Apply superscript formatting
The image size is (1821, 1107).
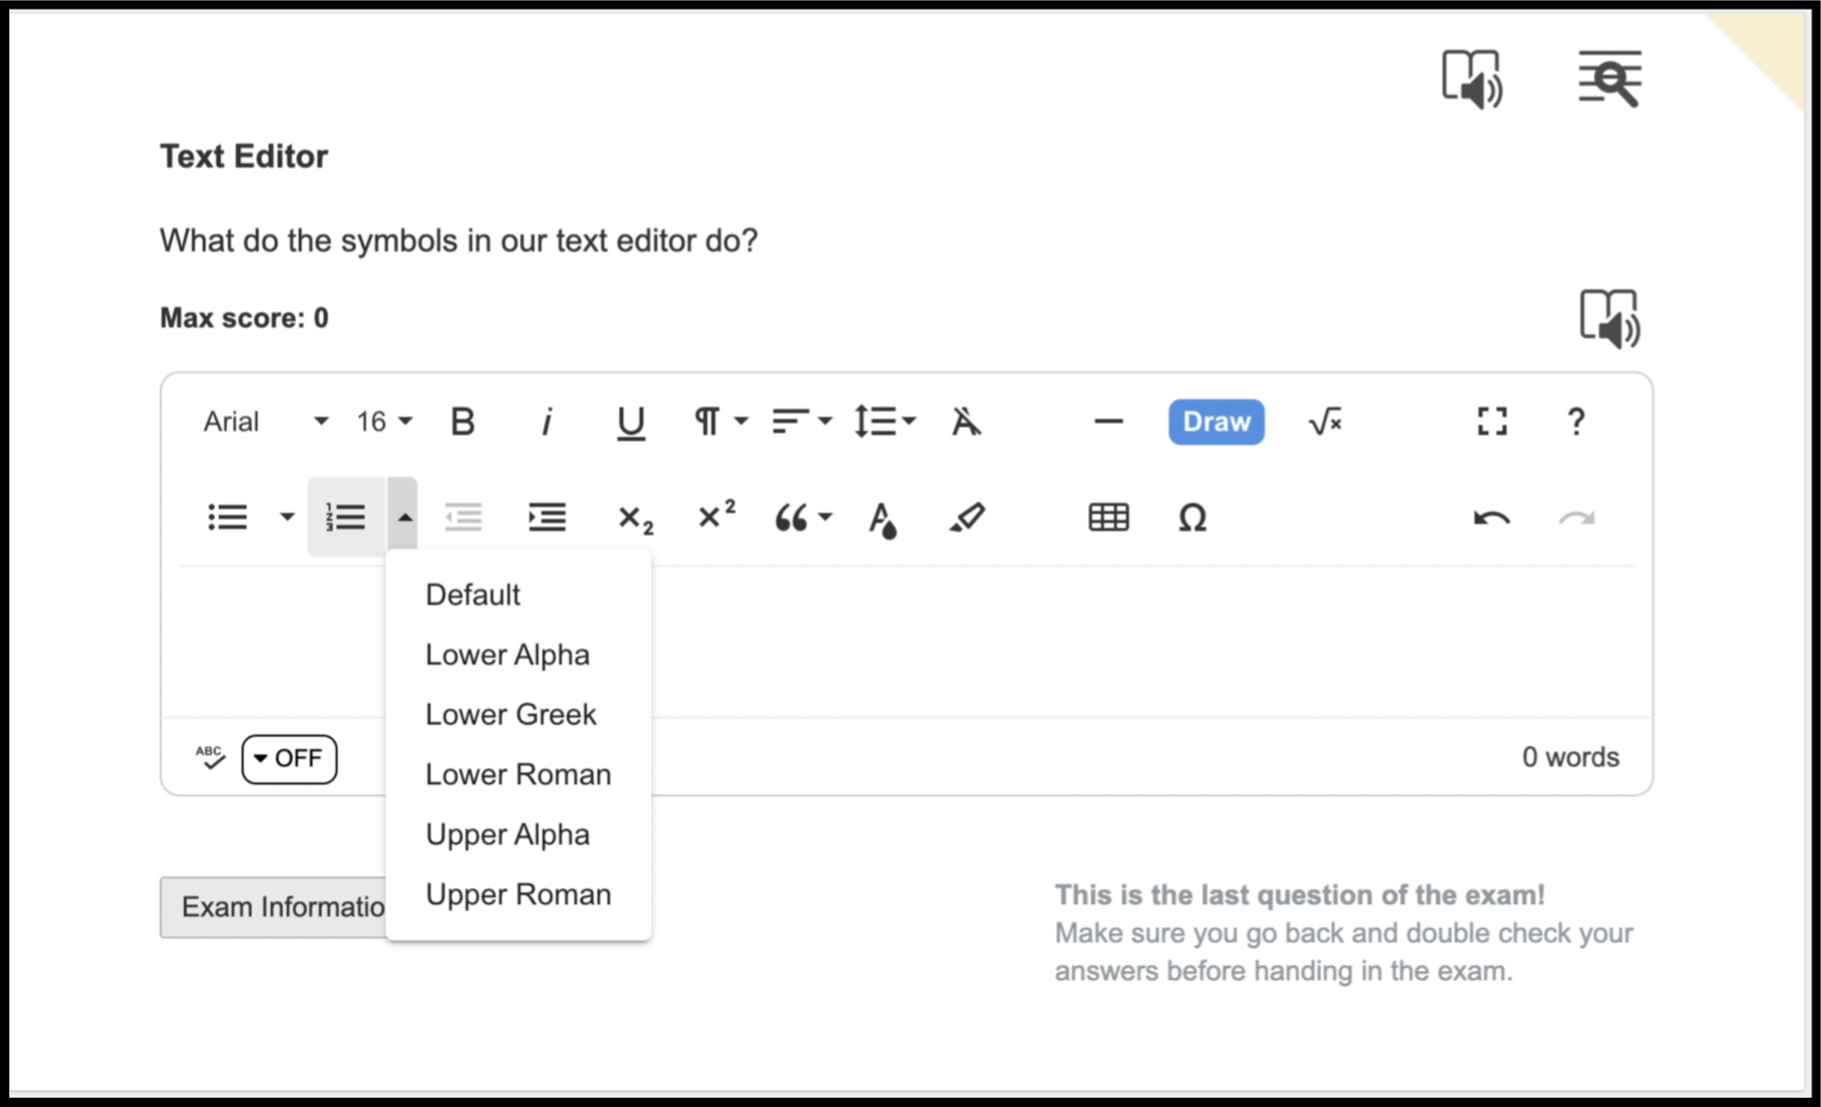[x=716, y=516]
